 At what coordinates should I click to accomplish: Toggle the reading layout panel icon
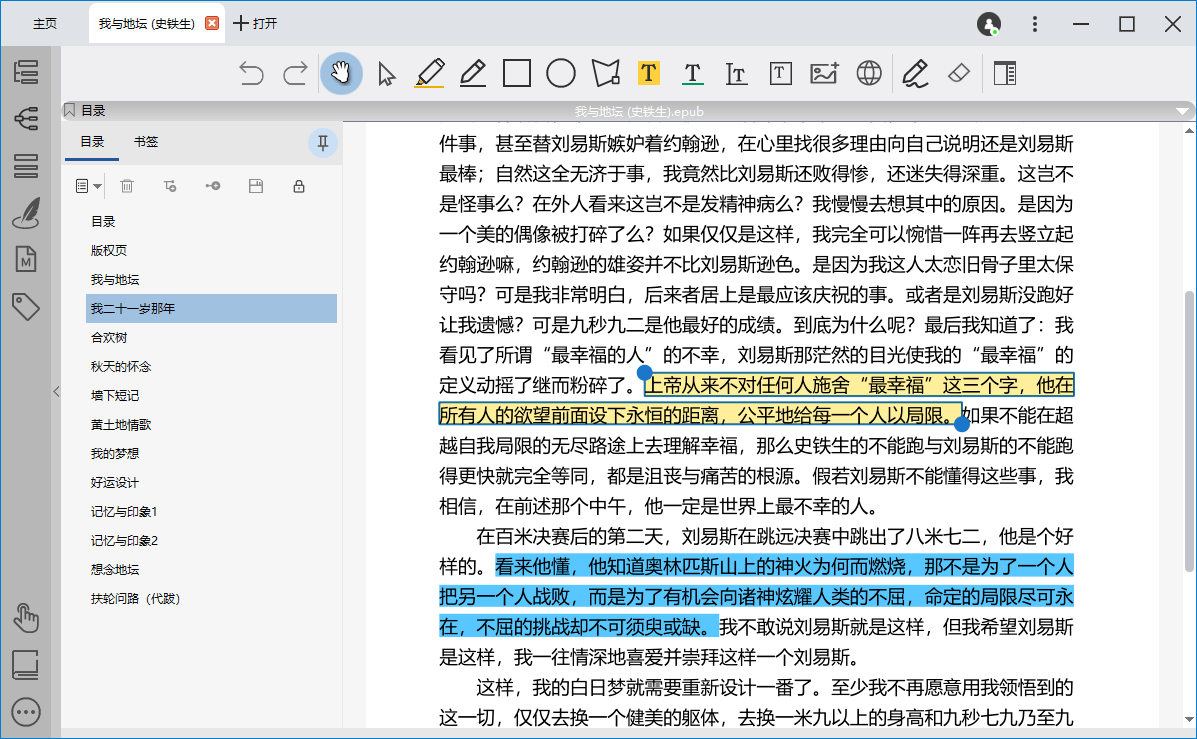(x=1004, y=73)
